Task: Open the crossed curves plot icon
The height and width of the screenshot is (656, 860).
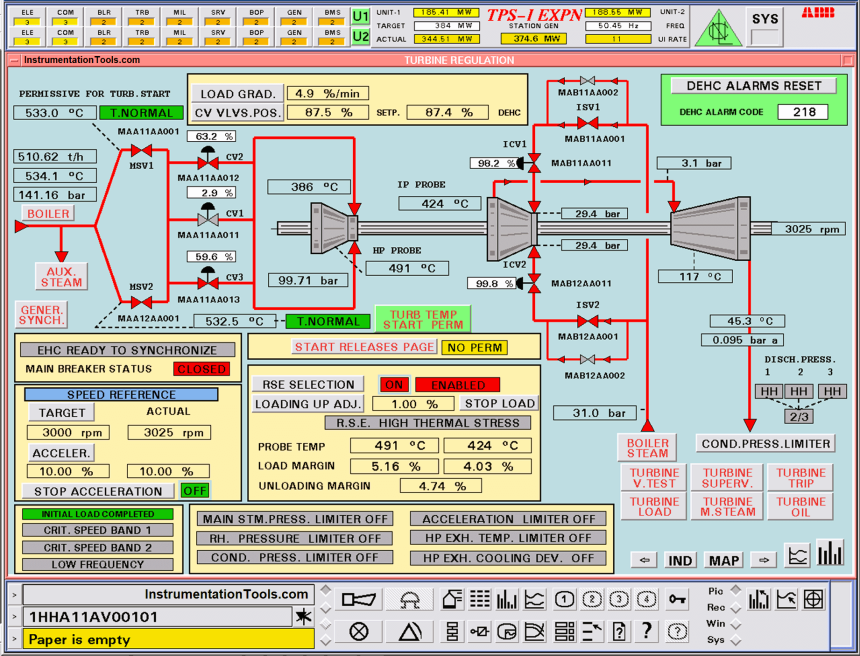Action: (x=535, y=631)
